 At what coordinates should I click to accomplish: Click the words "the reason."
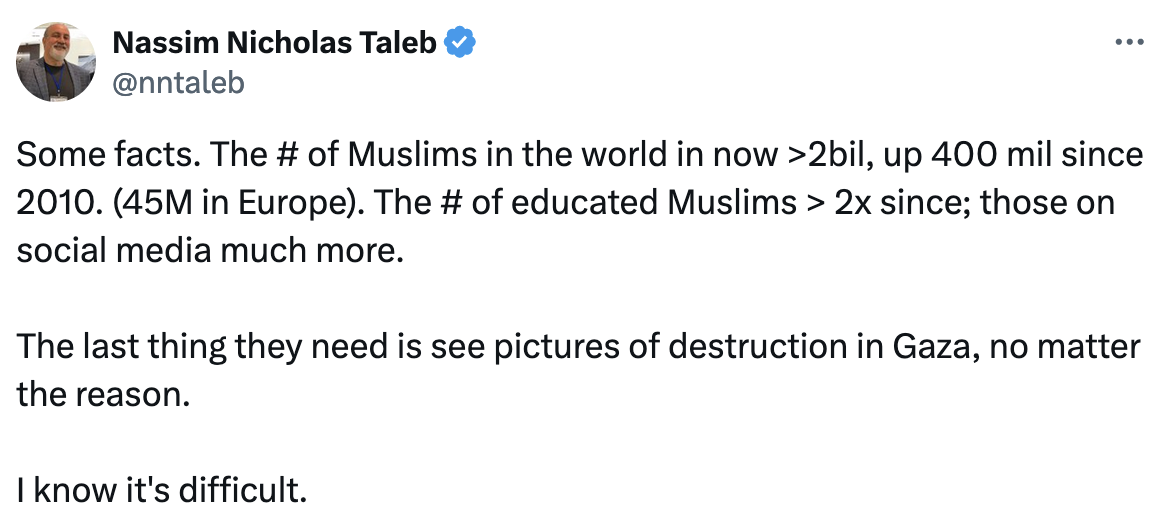102,395
